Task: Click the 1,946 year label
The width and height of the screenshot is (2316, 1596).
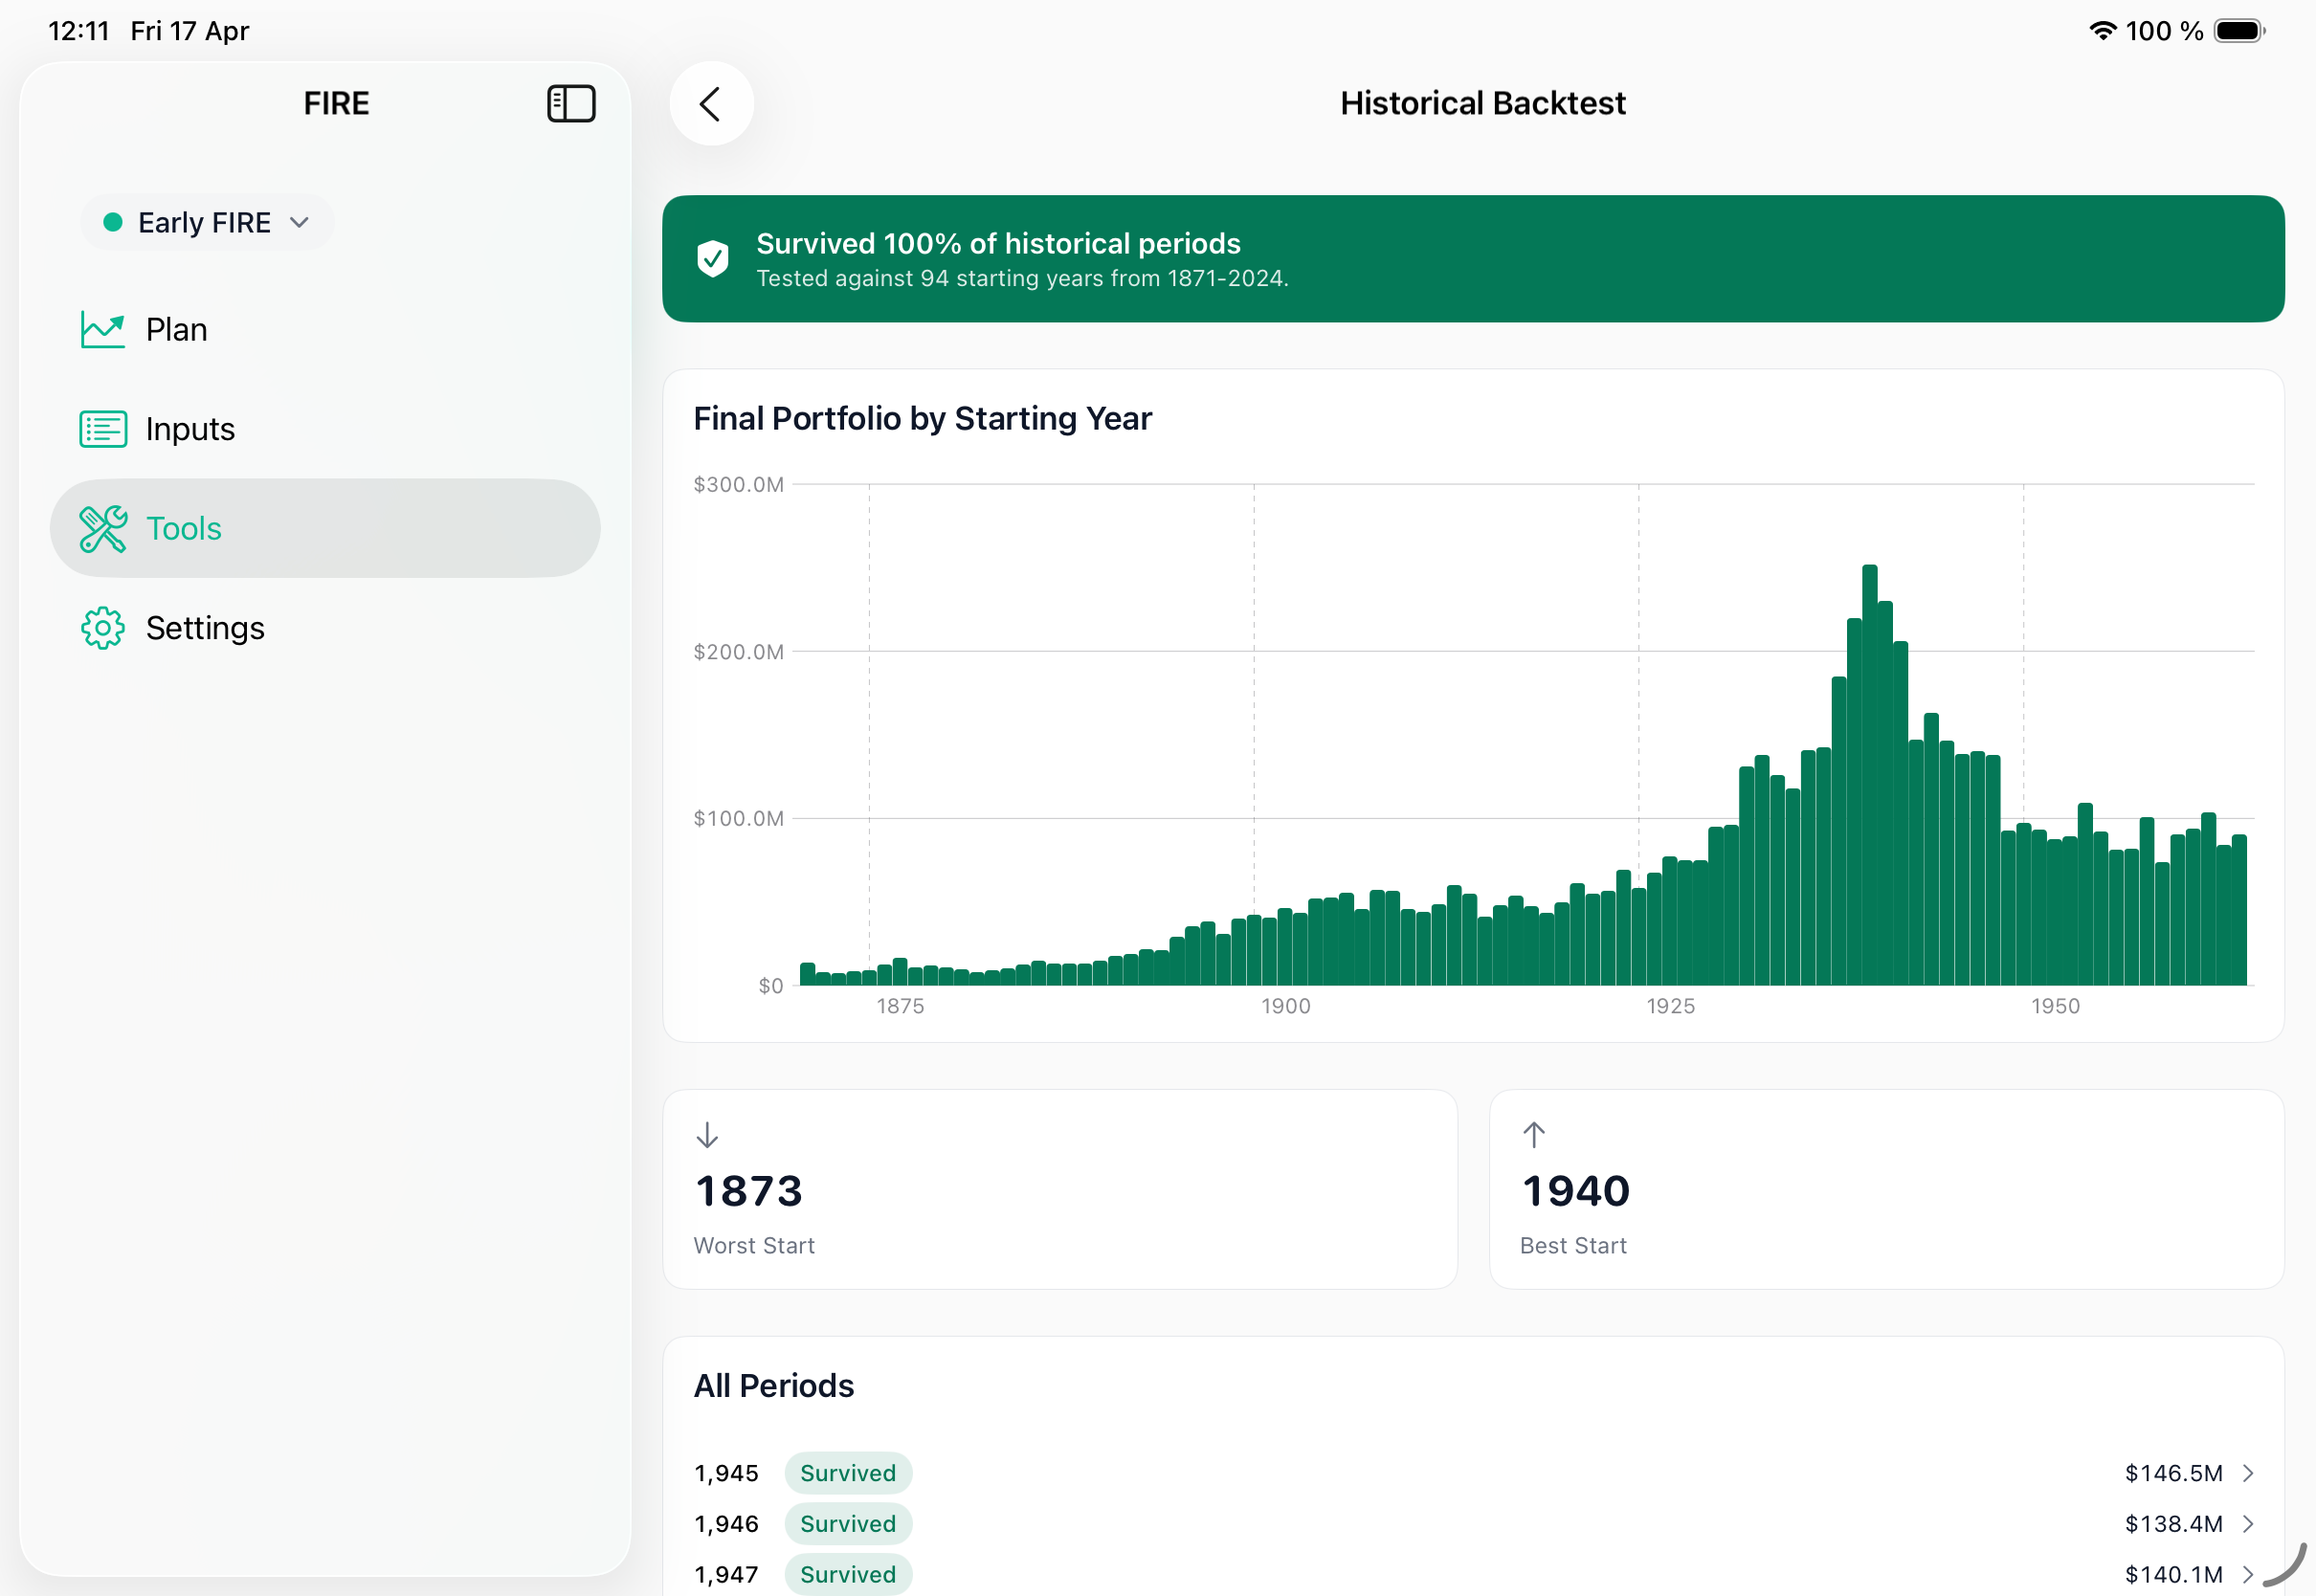Action: (x=726, y=1524)
